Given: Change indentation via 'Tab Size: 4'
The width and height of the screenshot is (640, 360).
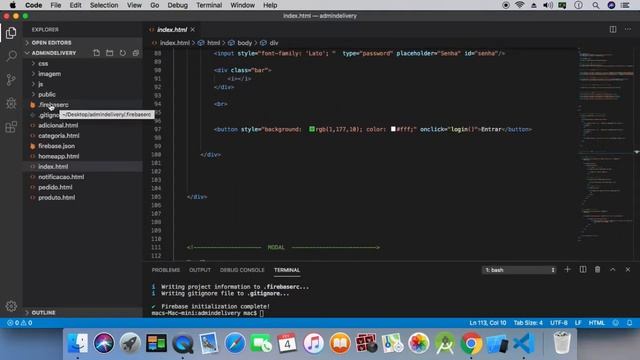Looking at the screenshot, I should click(528, 323).
